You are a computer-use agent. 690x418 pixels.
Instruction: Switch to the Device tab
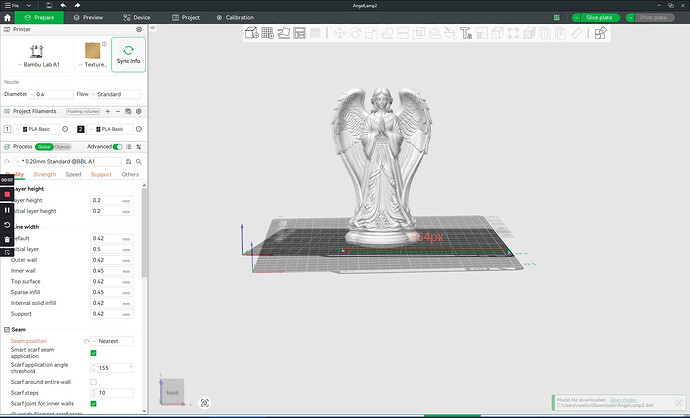pyautogui.click(x=137, y=18)
